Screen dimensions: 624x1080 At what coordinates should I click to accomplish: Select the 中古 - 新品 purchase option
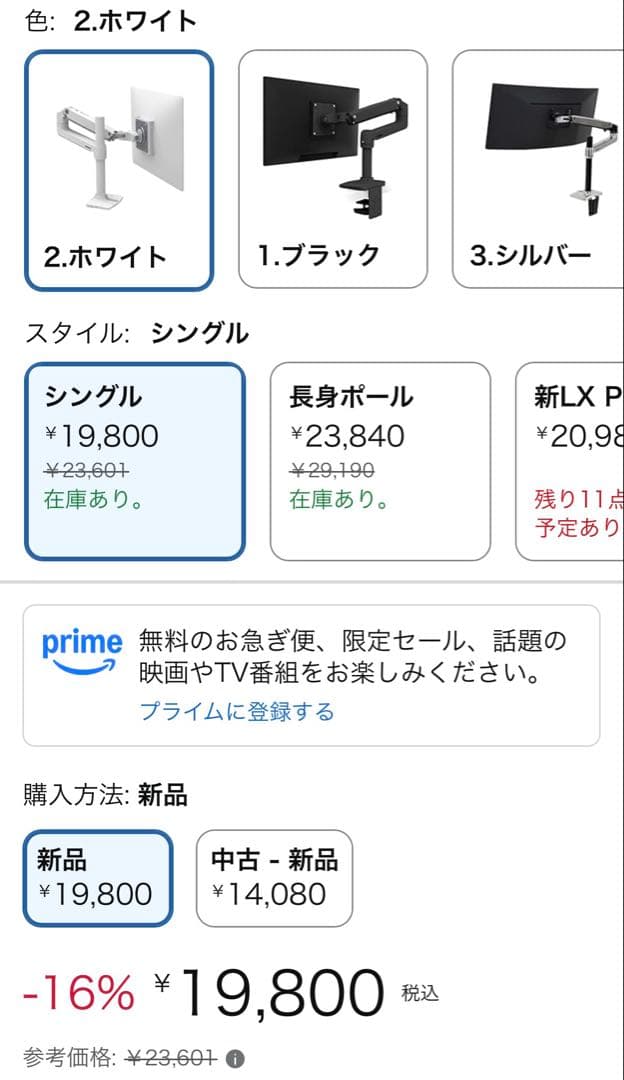tap(274, 876)
